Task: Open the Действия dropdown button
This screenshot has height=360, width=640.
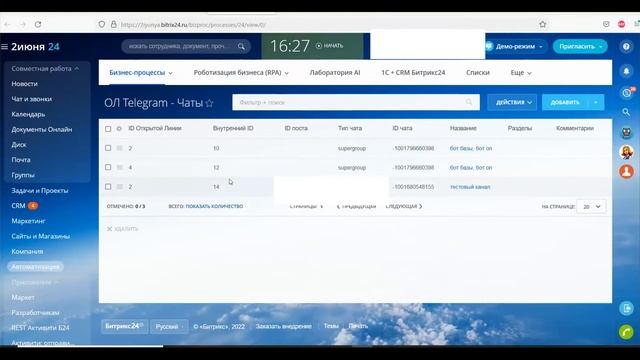Action: coord(512,102)
